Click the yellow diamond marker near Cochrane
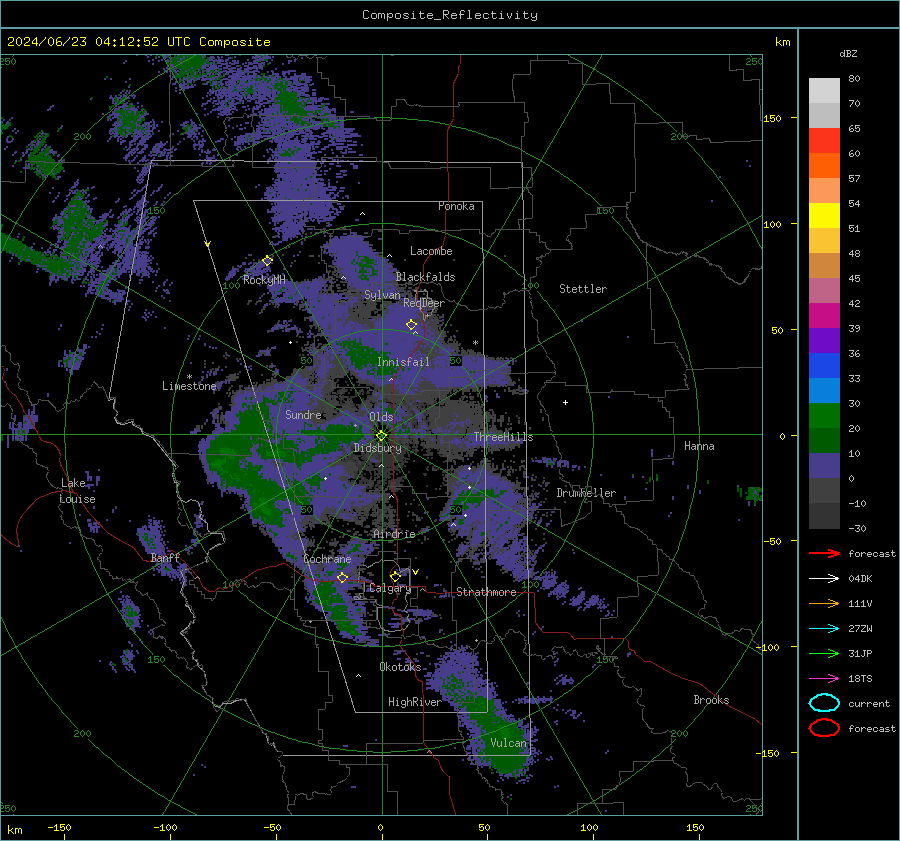 (x=342, y=577)
